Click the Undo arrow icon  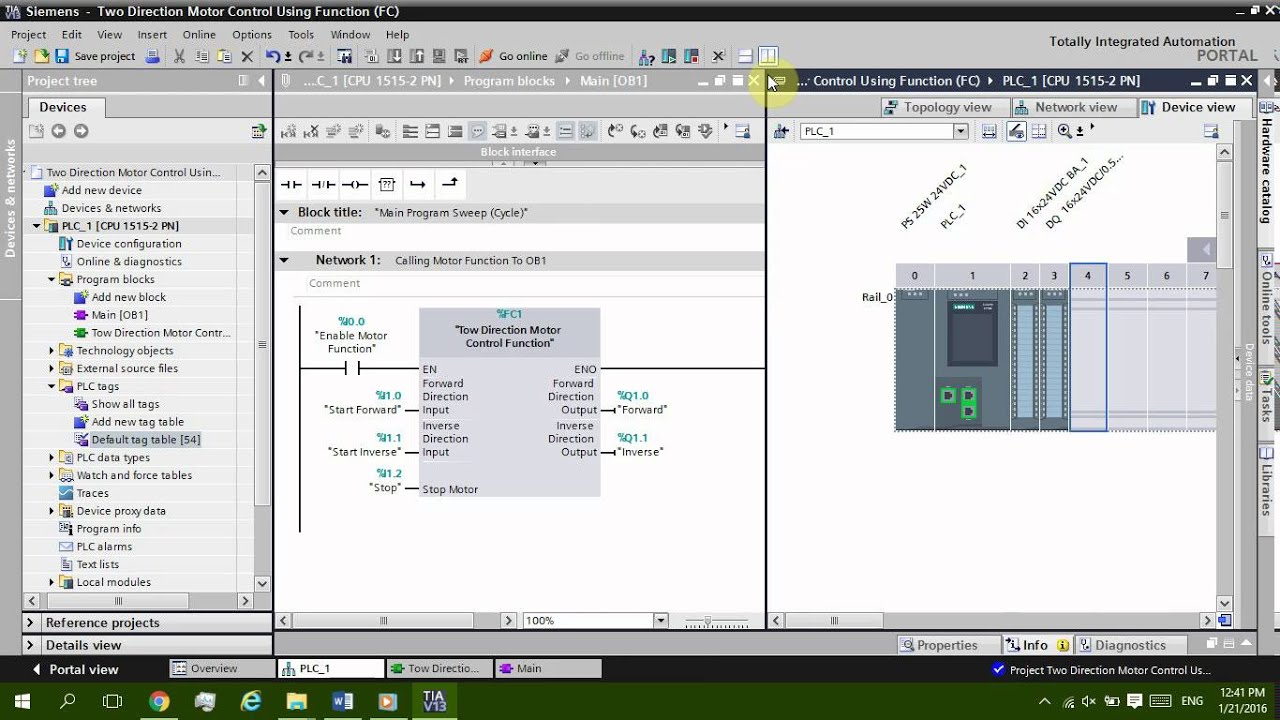pos(272,56)
